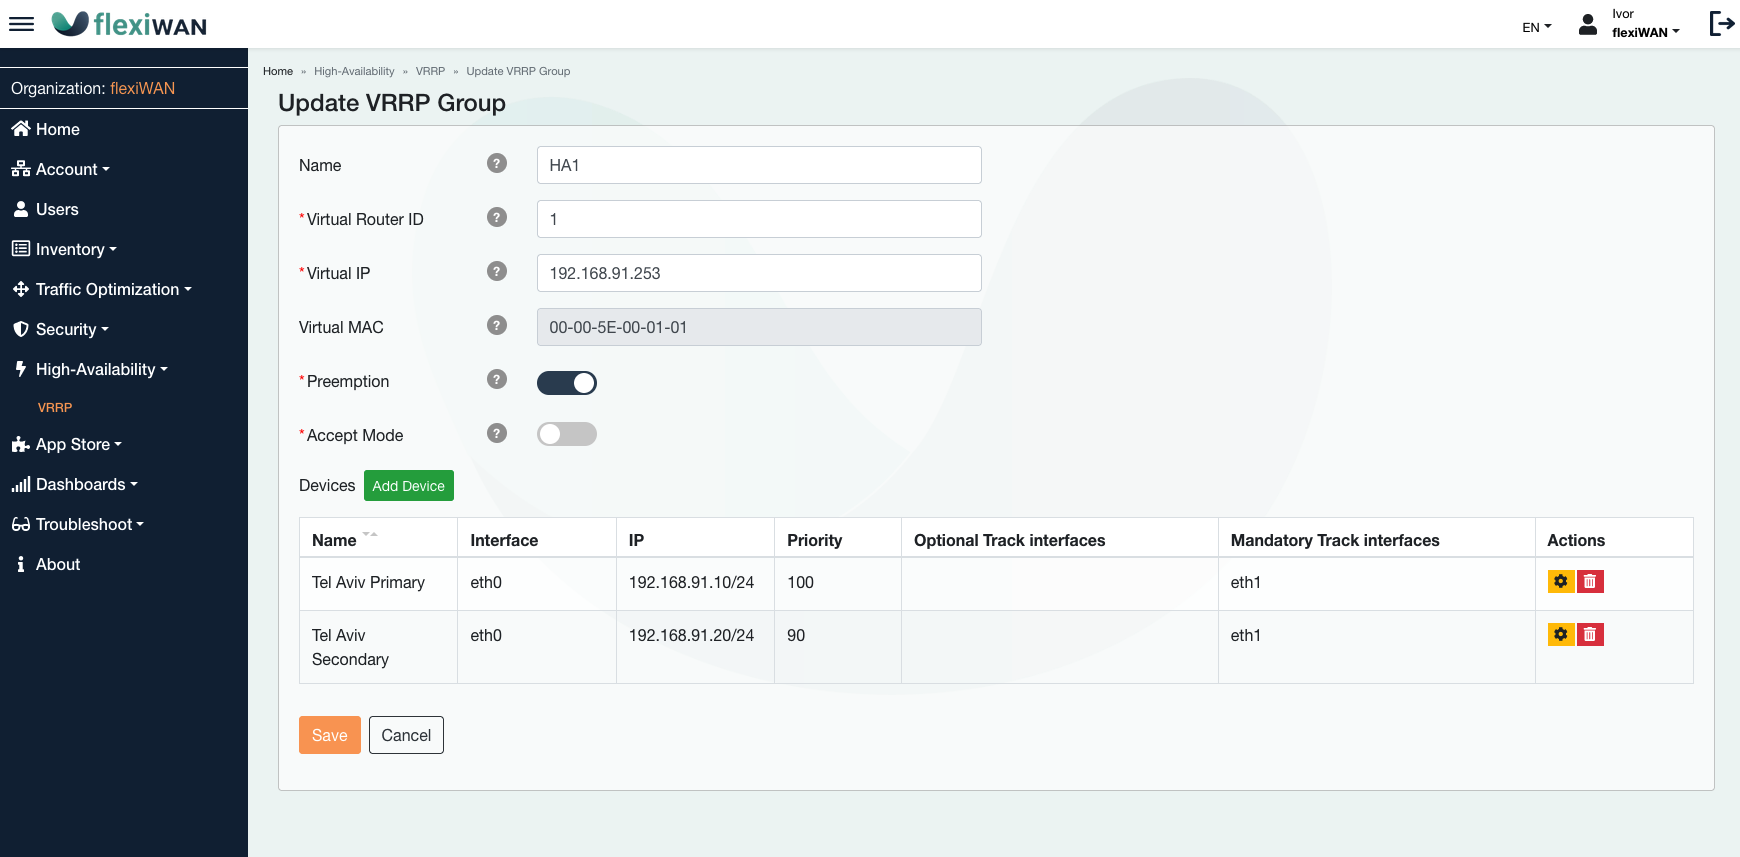Save the VRRP group changes
This screenshot has height=857, width=1740.
[x=329, y=735]
